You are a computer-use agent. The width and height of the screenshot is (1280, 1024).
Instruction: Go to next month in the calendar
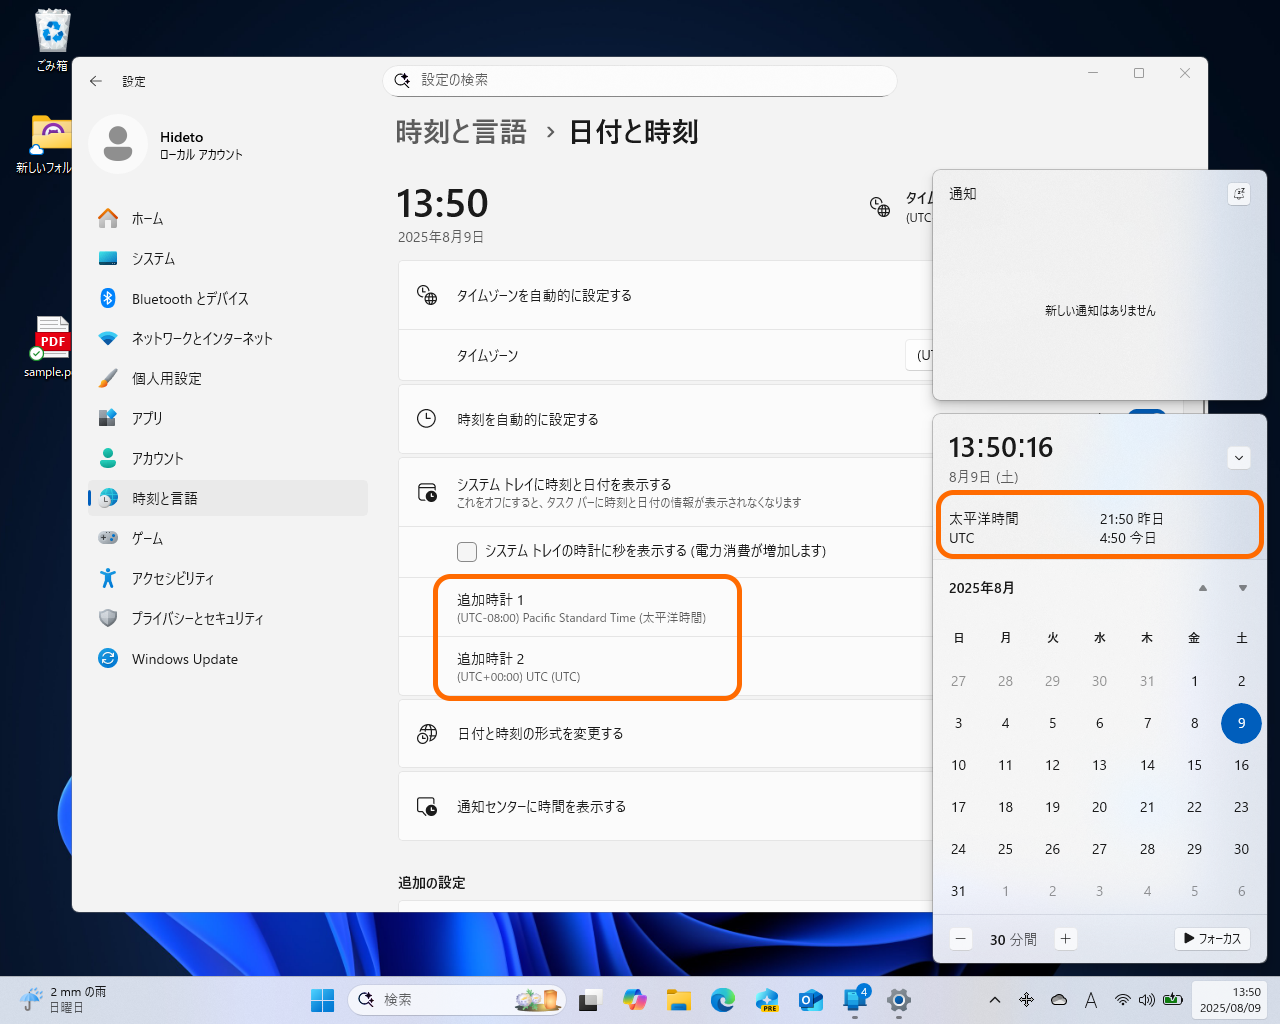pyautogui.click(x=1240, y=588)
